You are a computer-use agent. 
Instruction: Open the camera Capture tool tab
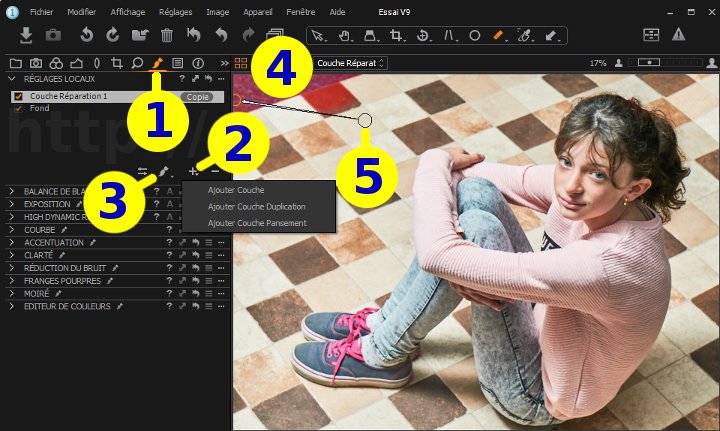point(36,63)
